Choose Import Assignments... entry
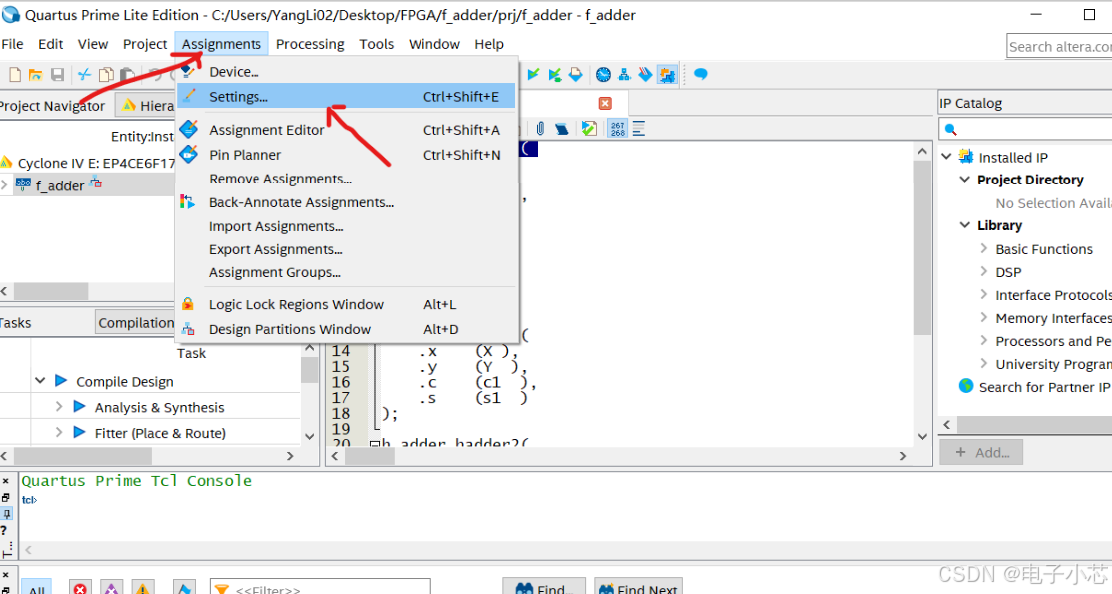Screen dimensions: 1112x594 point(347,226)
